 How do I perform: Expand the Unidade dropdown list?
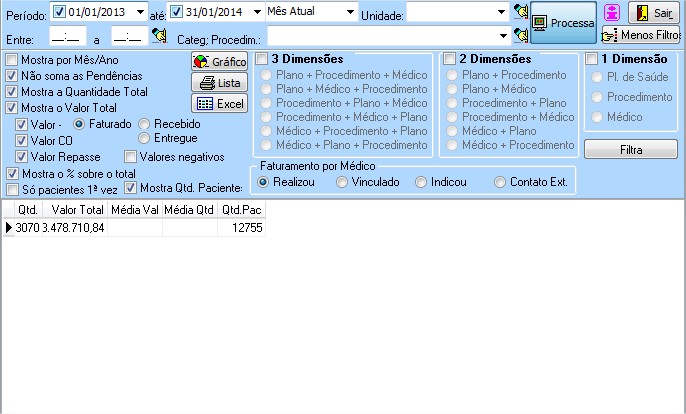(x=501, y=12)
